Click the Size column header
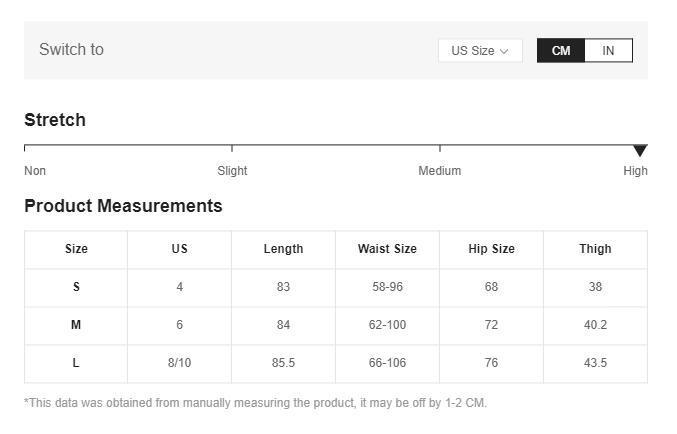The height and width of the screenshot is (434, 677). pos(76,249)
